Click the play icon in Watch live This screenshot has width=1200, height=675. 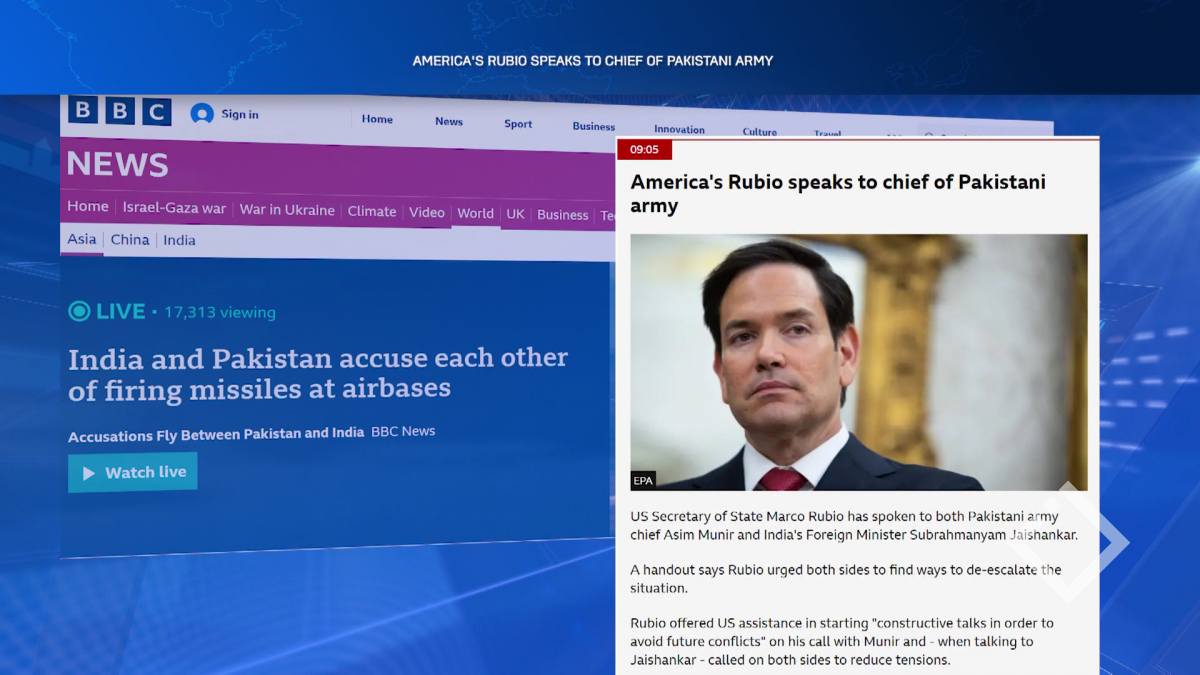[89, 473]
